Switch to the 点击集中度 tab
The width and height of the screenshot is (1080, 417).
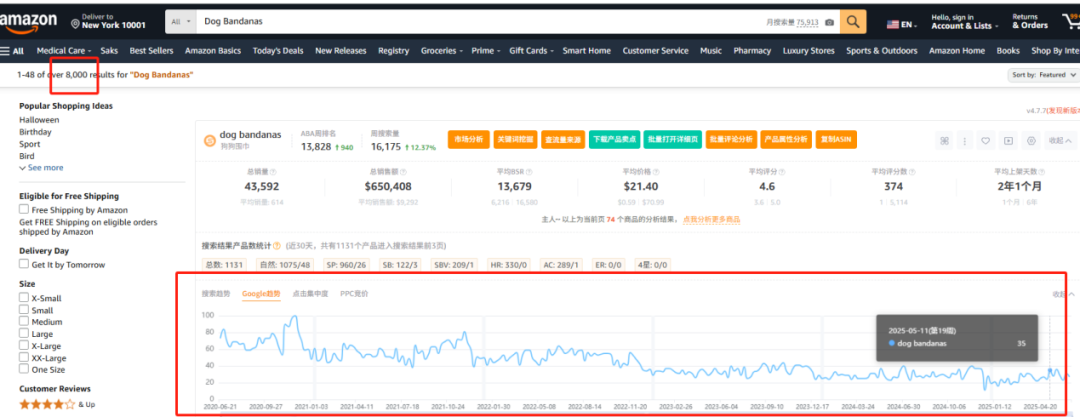click(x=311, y=294)
